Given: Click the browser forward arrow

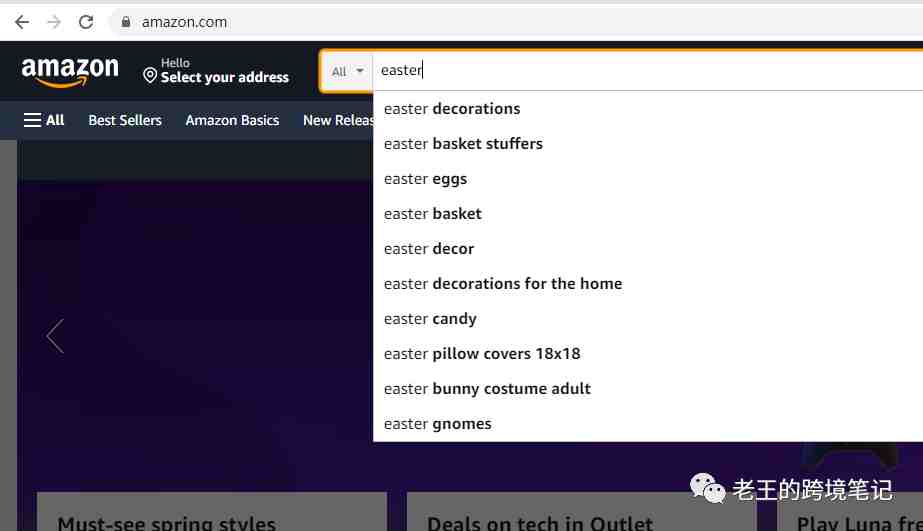Looking at the screenshot, I should (54, 22).
